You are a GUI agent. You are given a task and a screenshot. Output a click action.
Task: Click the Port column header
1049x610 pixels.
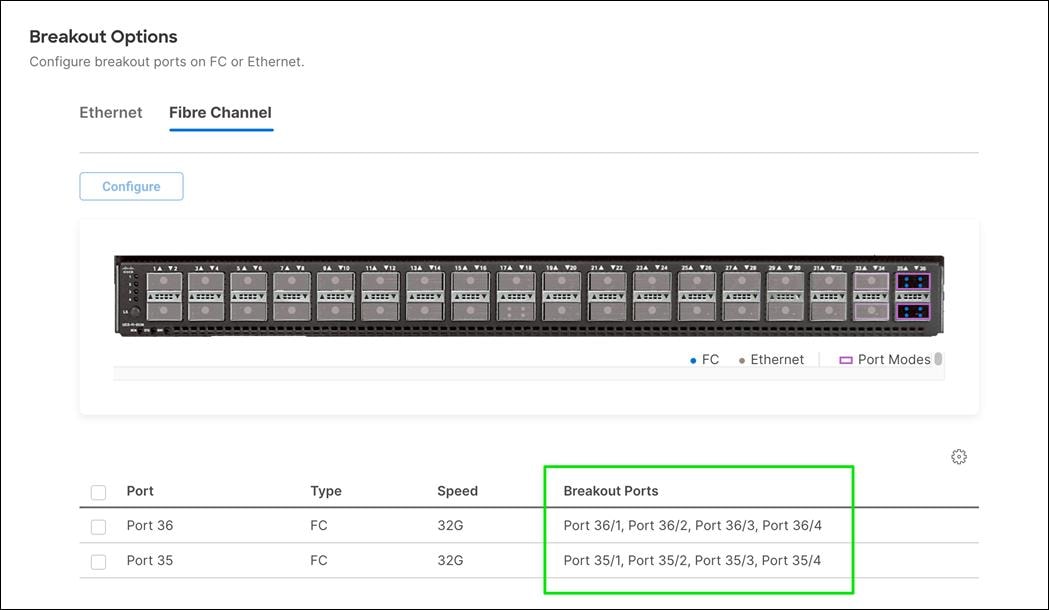pyautogui.click(x=139, y=491)
